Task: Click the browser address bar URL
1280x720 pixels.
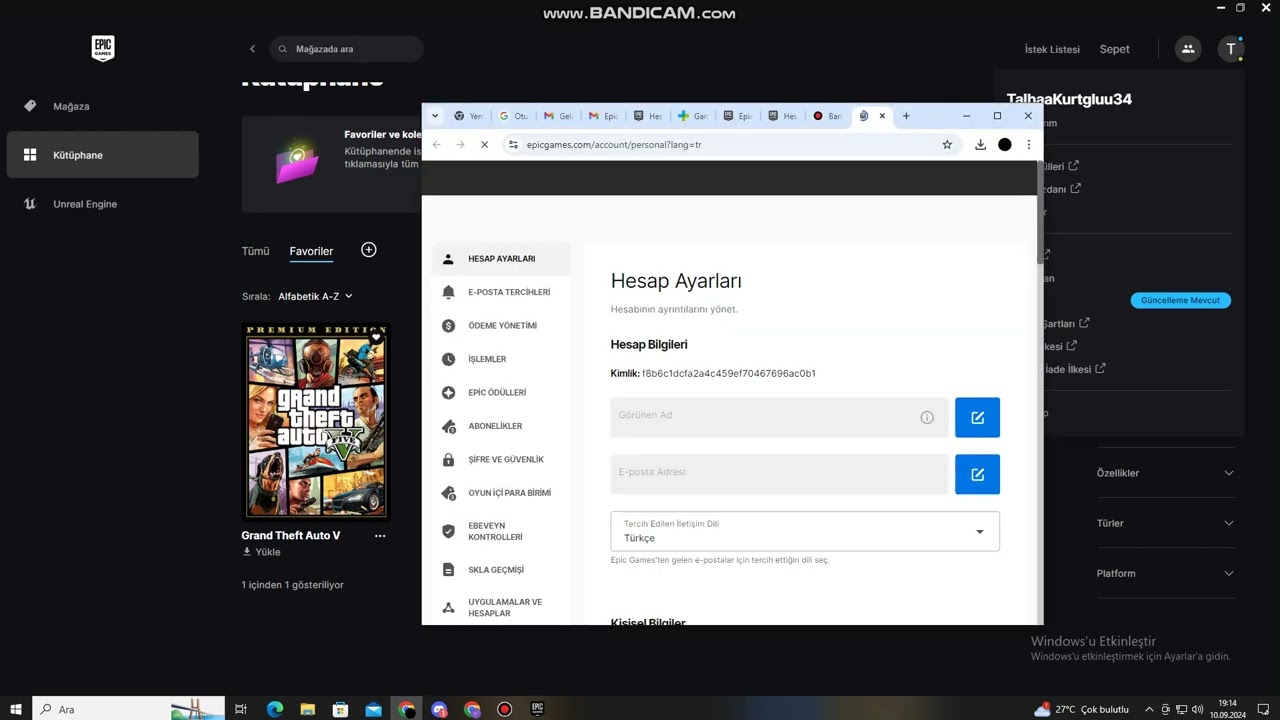Action: tap(614, 145)
